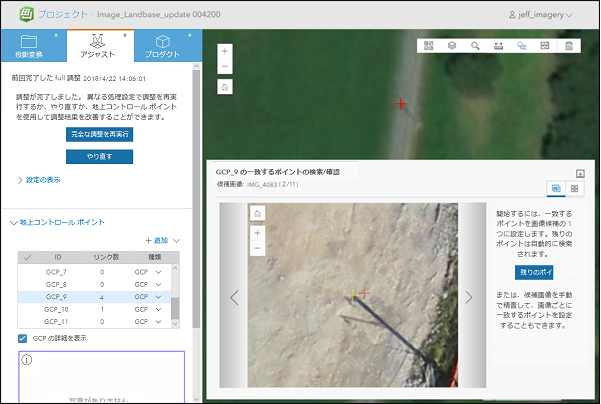The width and height of the screenshot is (601, 404).
Task: Click the 種類 column header
Action: (155, 258)
